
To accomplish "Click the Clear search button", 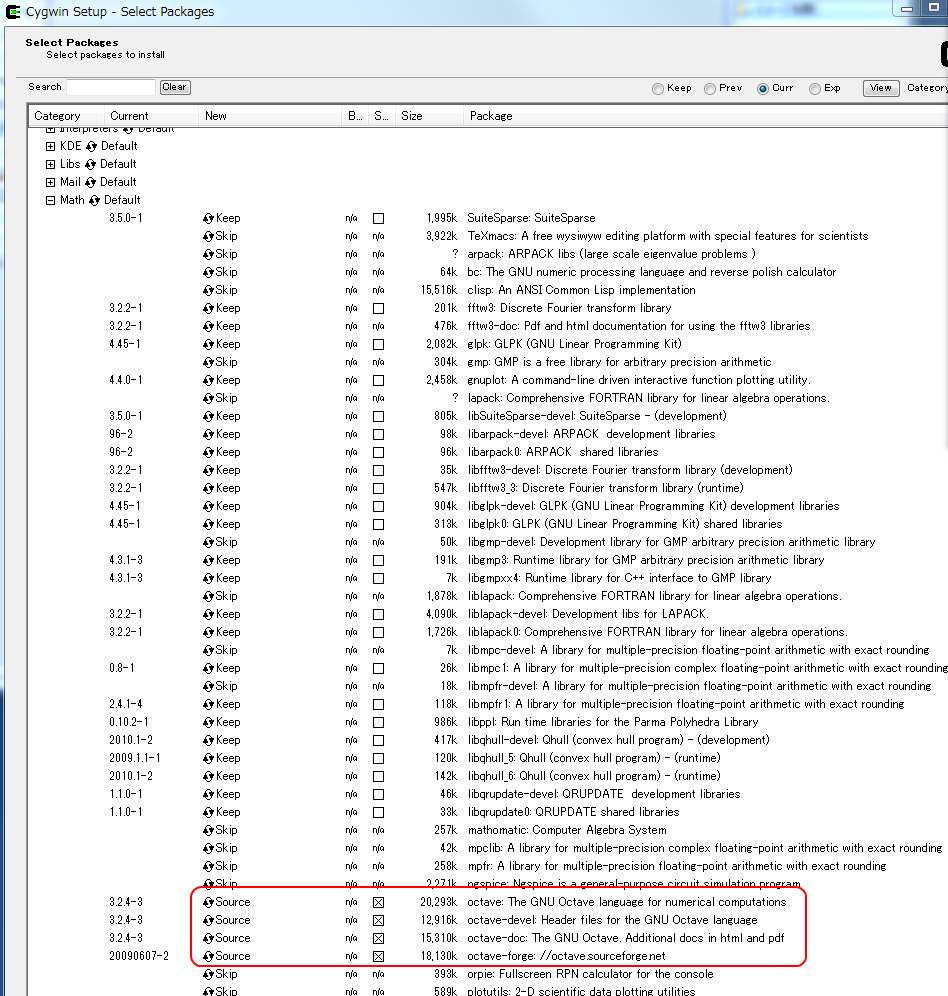I will pos(175,87).
